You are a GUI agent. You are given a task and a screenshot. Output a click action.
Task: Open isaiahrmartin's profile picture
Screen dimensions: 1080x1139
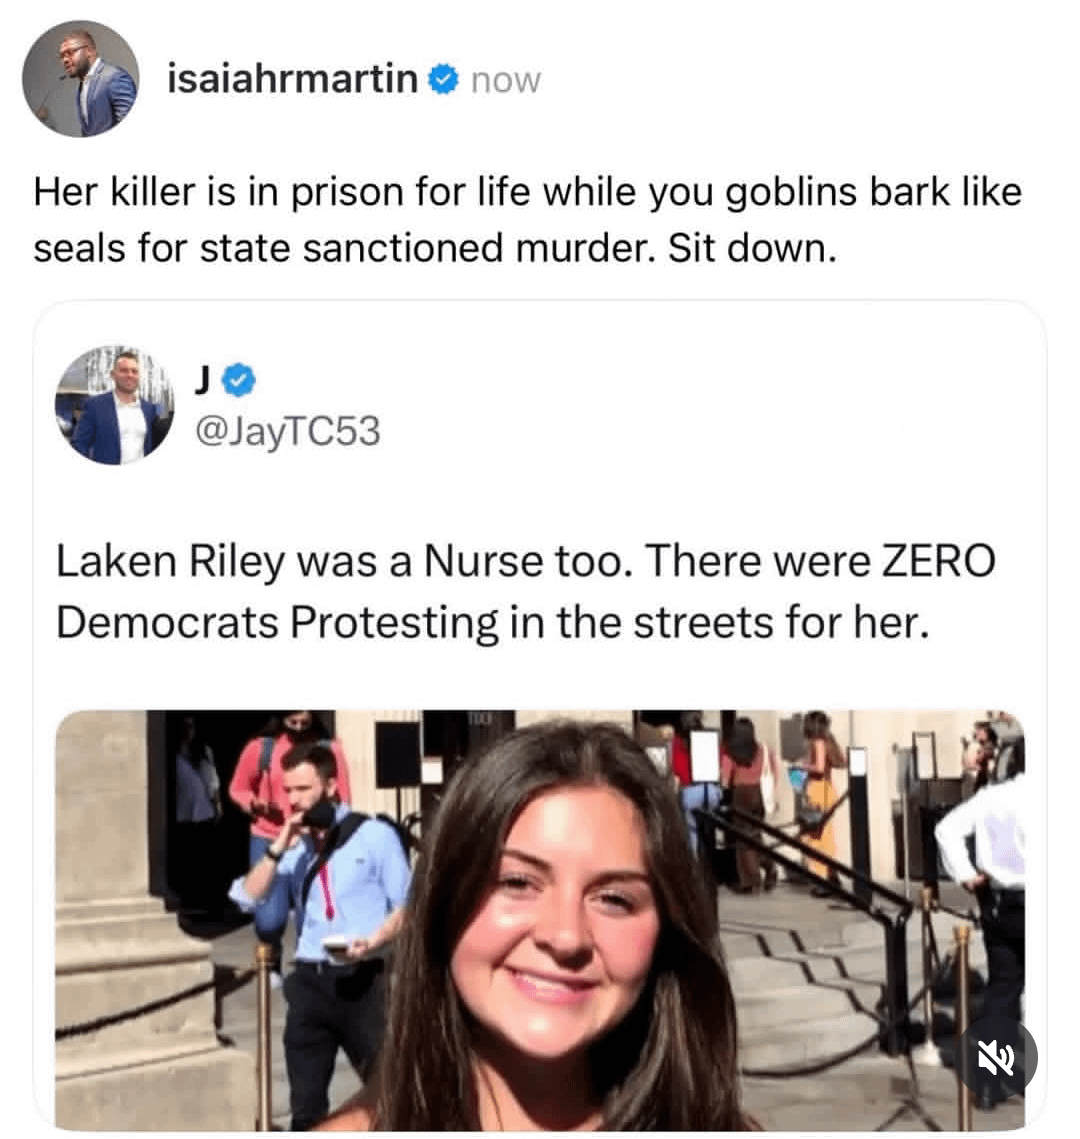81,78
